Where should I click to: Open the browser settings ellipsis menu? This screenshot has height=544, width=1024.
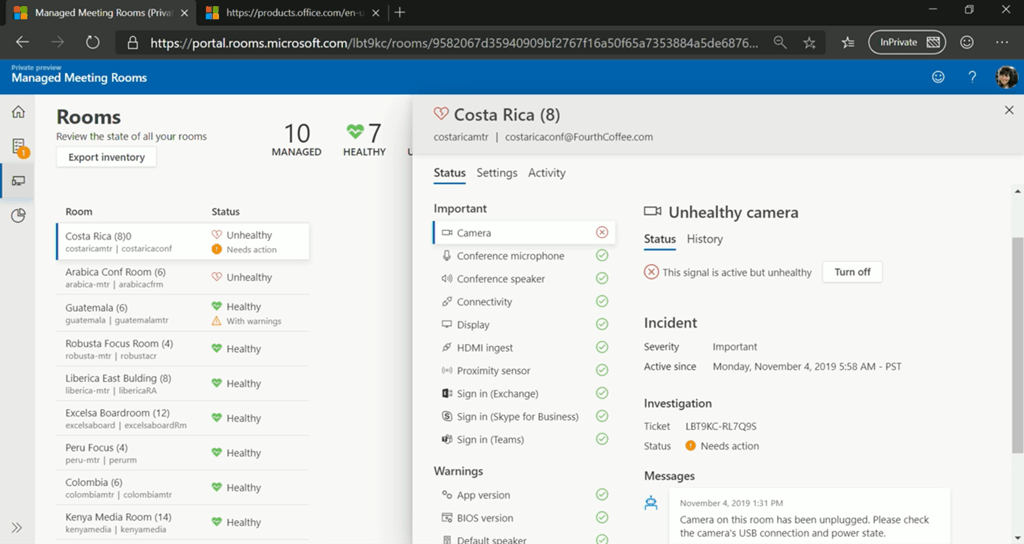tap(1002, 43)
